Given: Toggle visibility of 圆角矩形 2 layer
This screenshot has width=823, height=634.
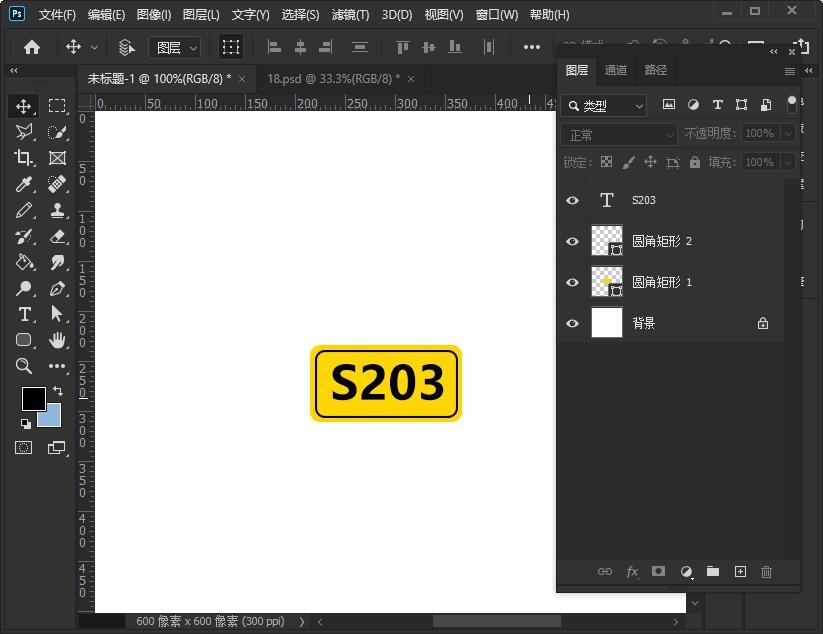Looking at the screenshot, I should (572, 241).
